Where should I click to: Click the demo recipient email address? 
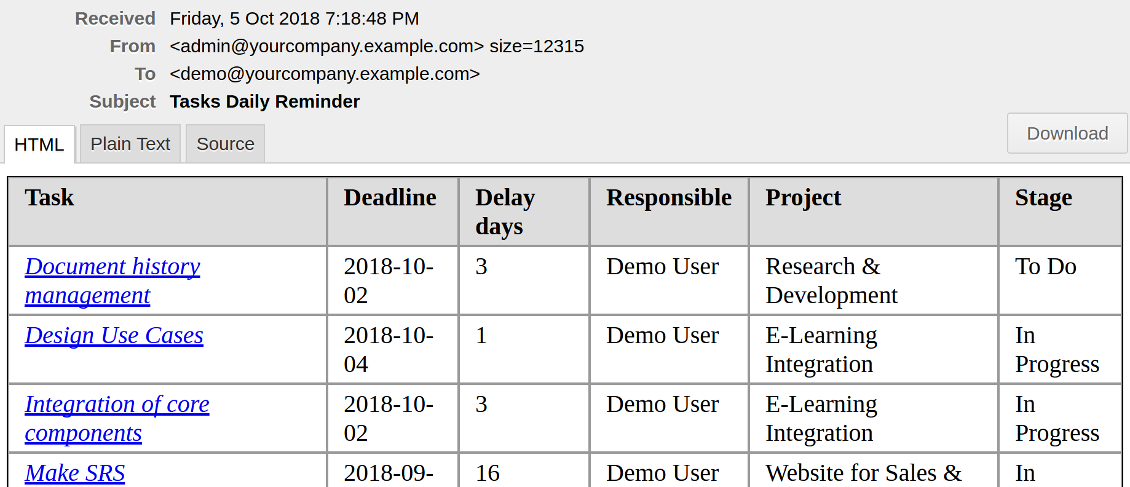(x=325, y=73)
